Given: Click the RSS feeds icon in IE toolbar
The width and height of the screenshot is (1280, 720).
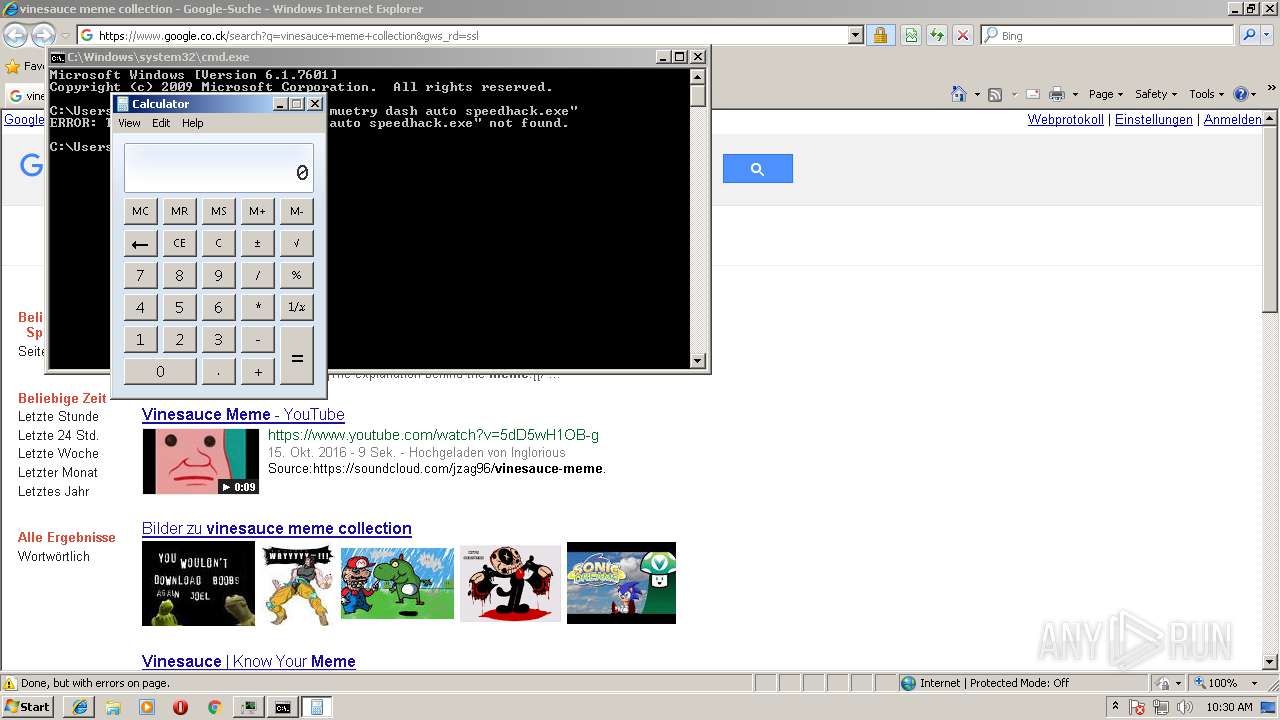Looking at the screenshot, I should tap(995, 94).
